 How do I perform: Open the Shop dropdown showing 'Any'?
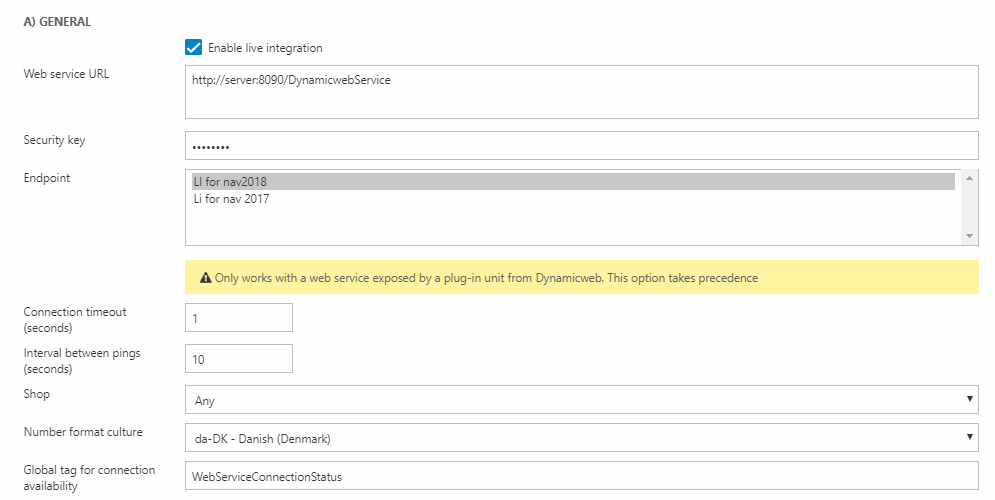click(x=581, y=400)
